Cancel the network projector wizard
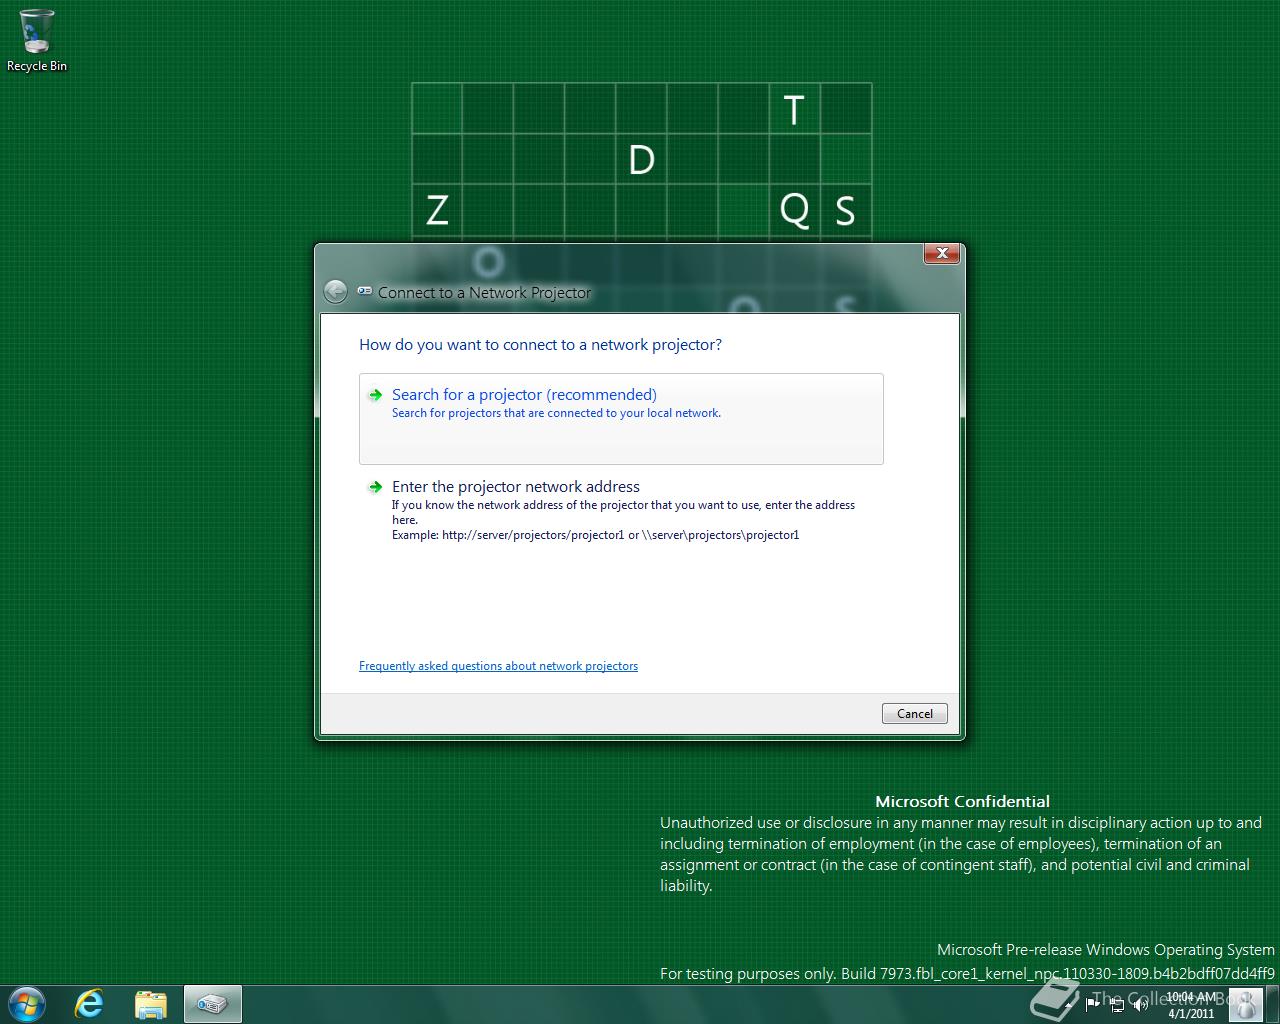This screenshot has width=1280, height=1024. coord(914,713)
